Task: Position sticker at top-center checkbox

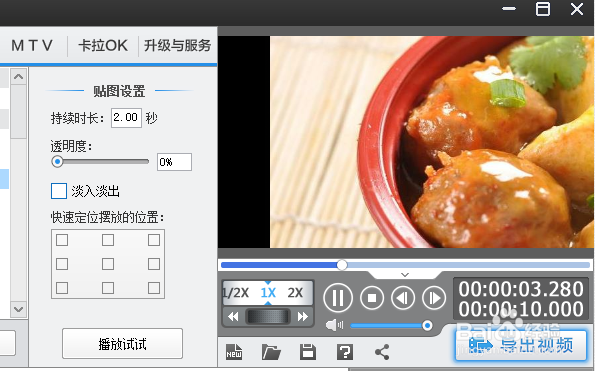Action: click(108, 240)
